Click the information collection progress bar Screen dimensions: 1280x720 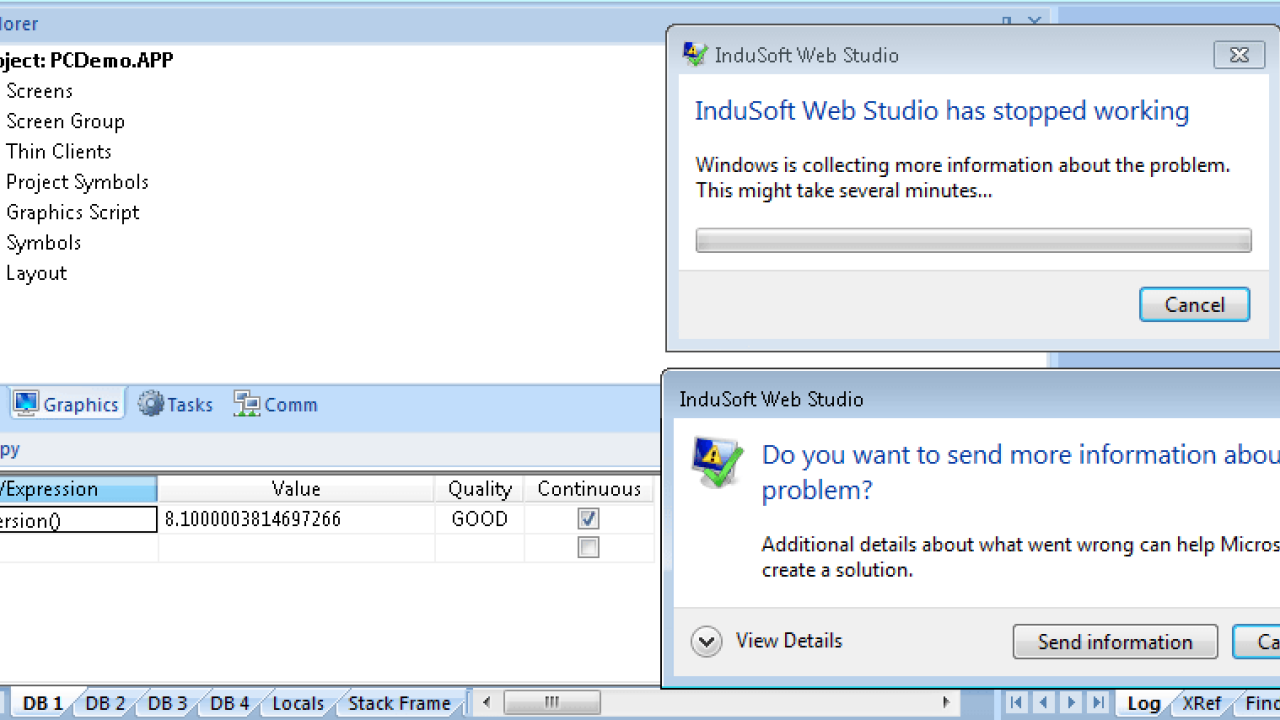point(973,240)
